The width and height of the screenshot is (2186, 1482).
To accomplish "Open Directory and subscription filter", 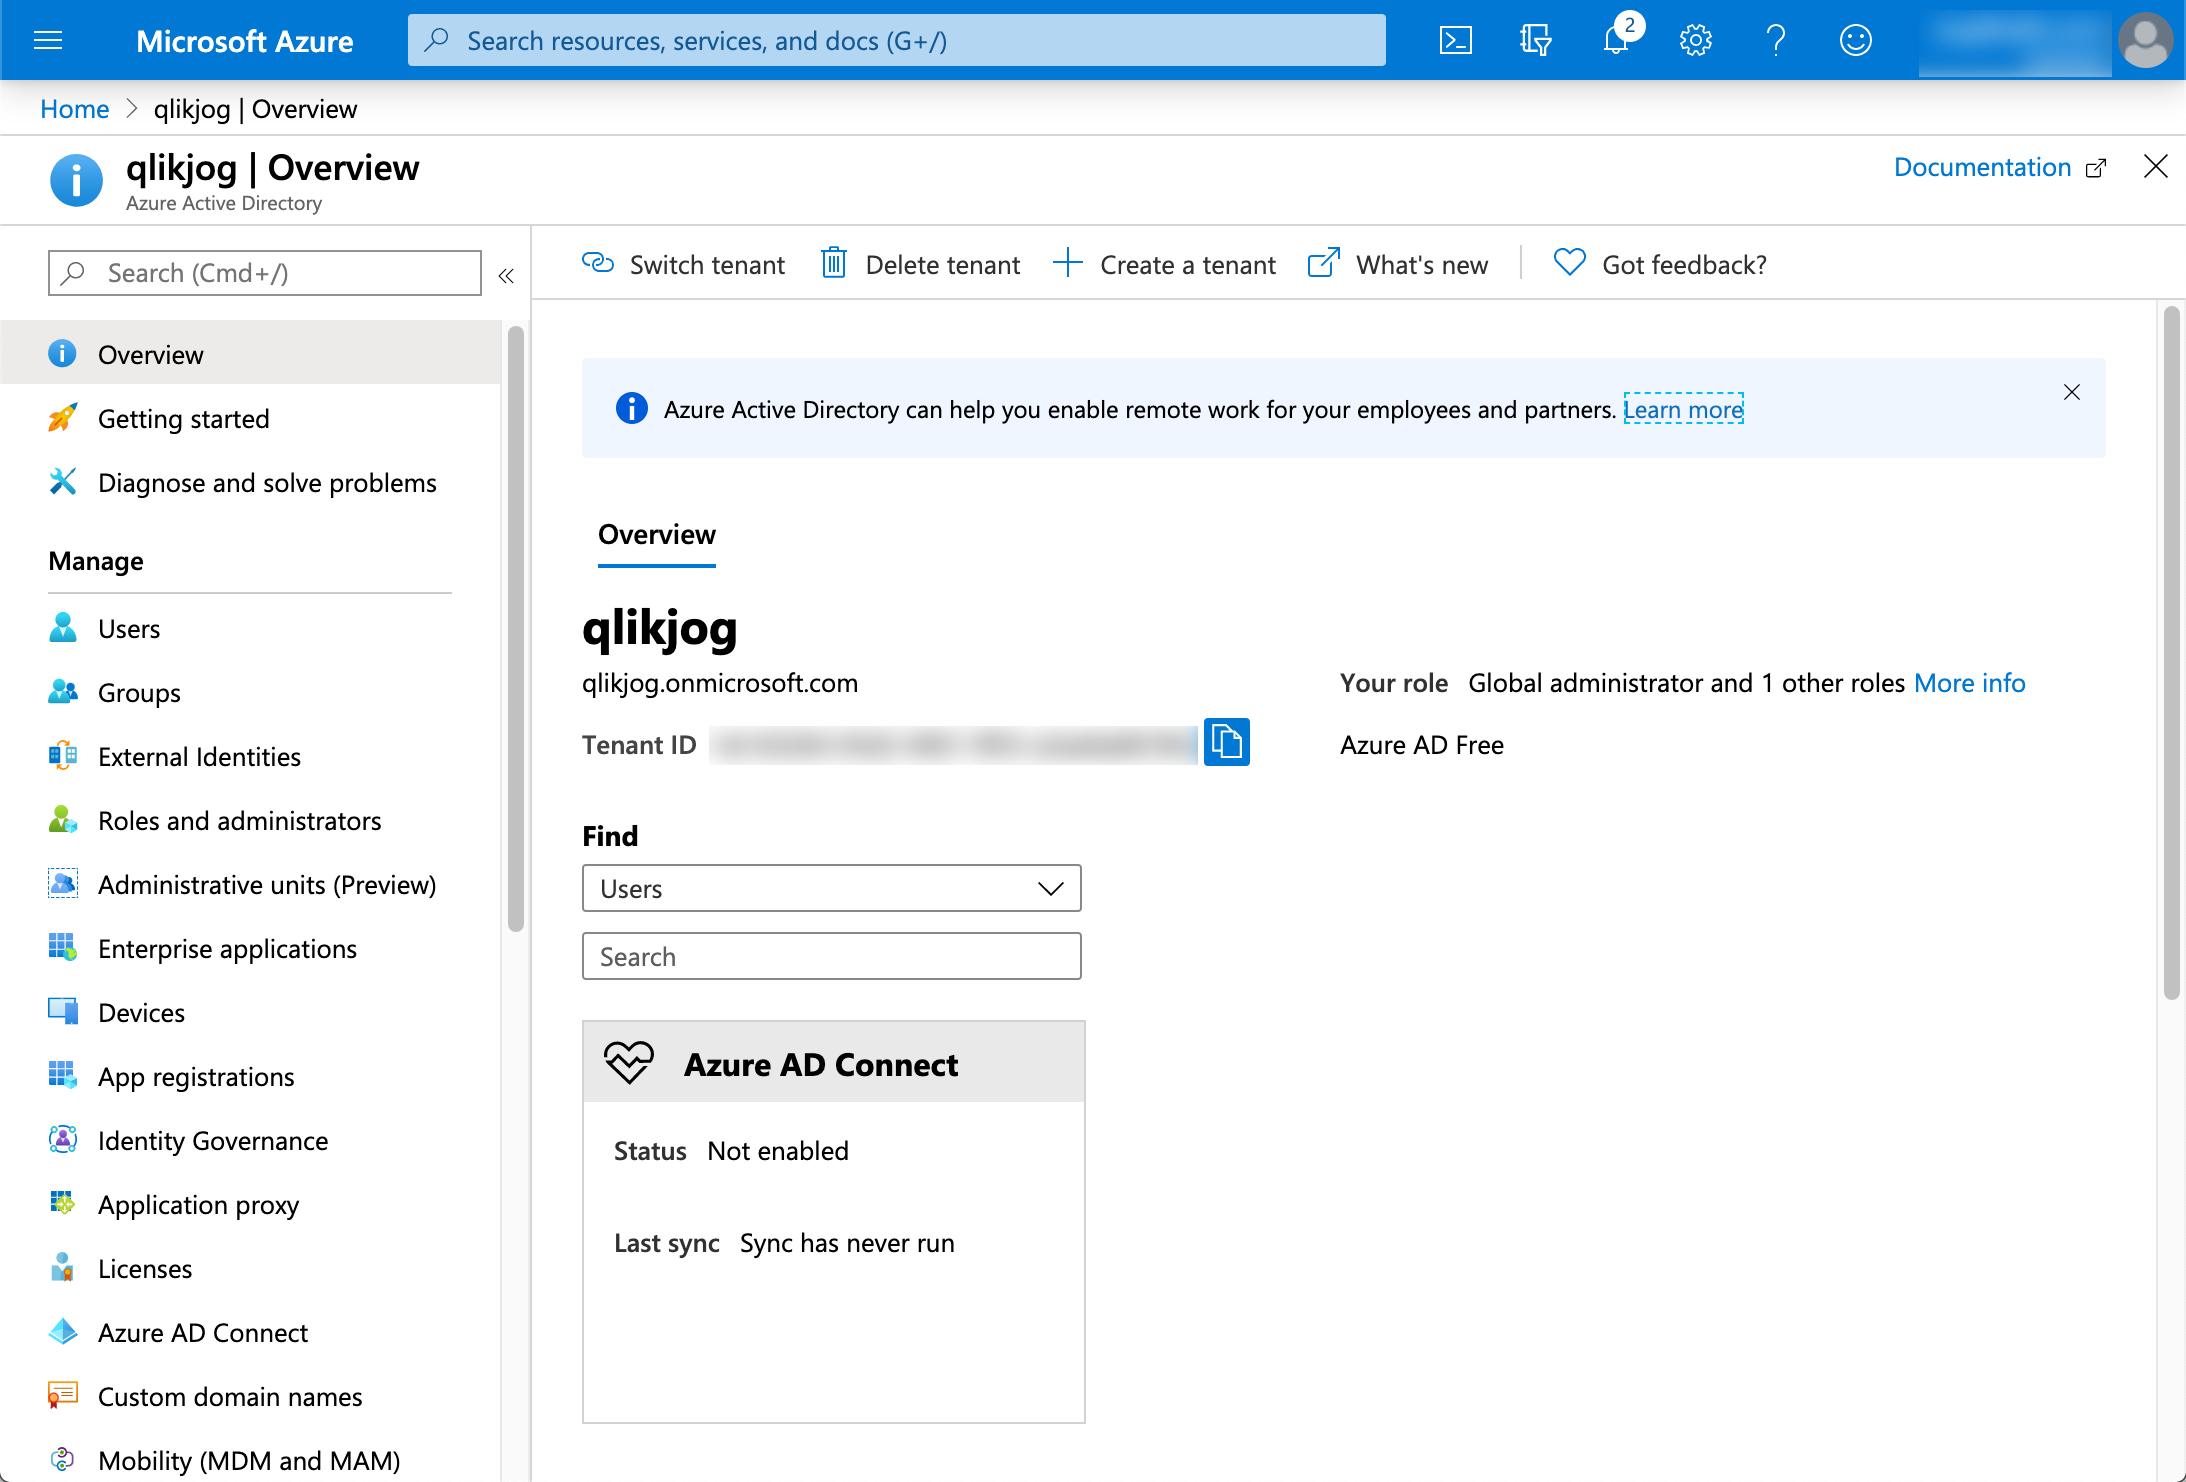I will click(x=1535, y=40).
